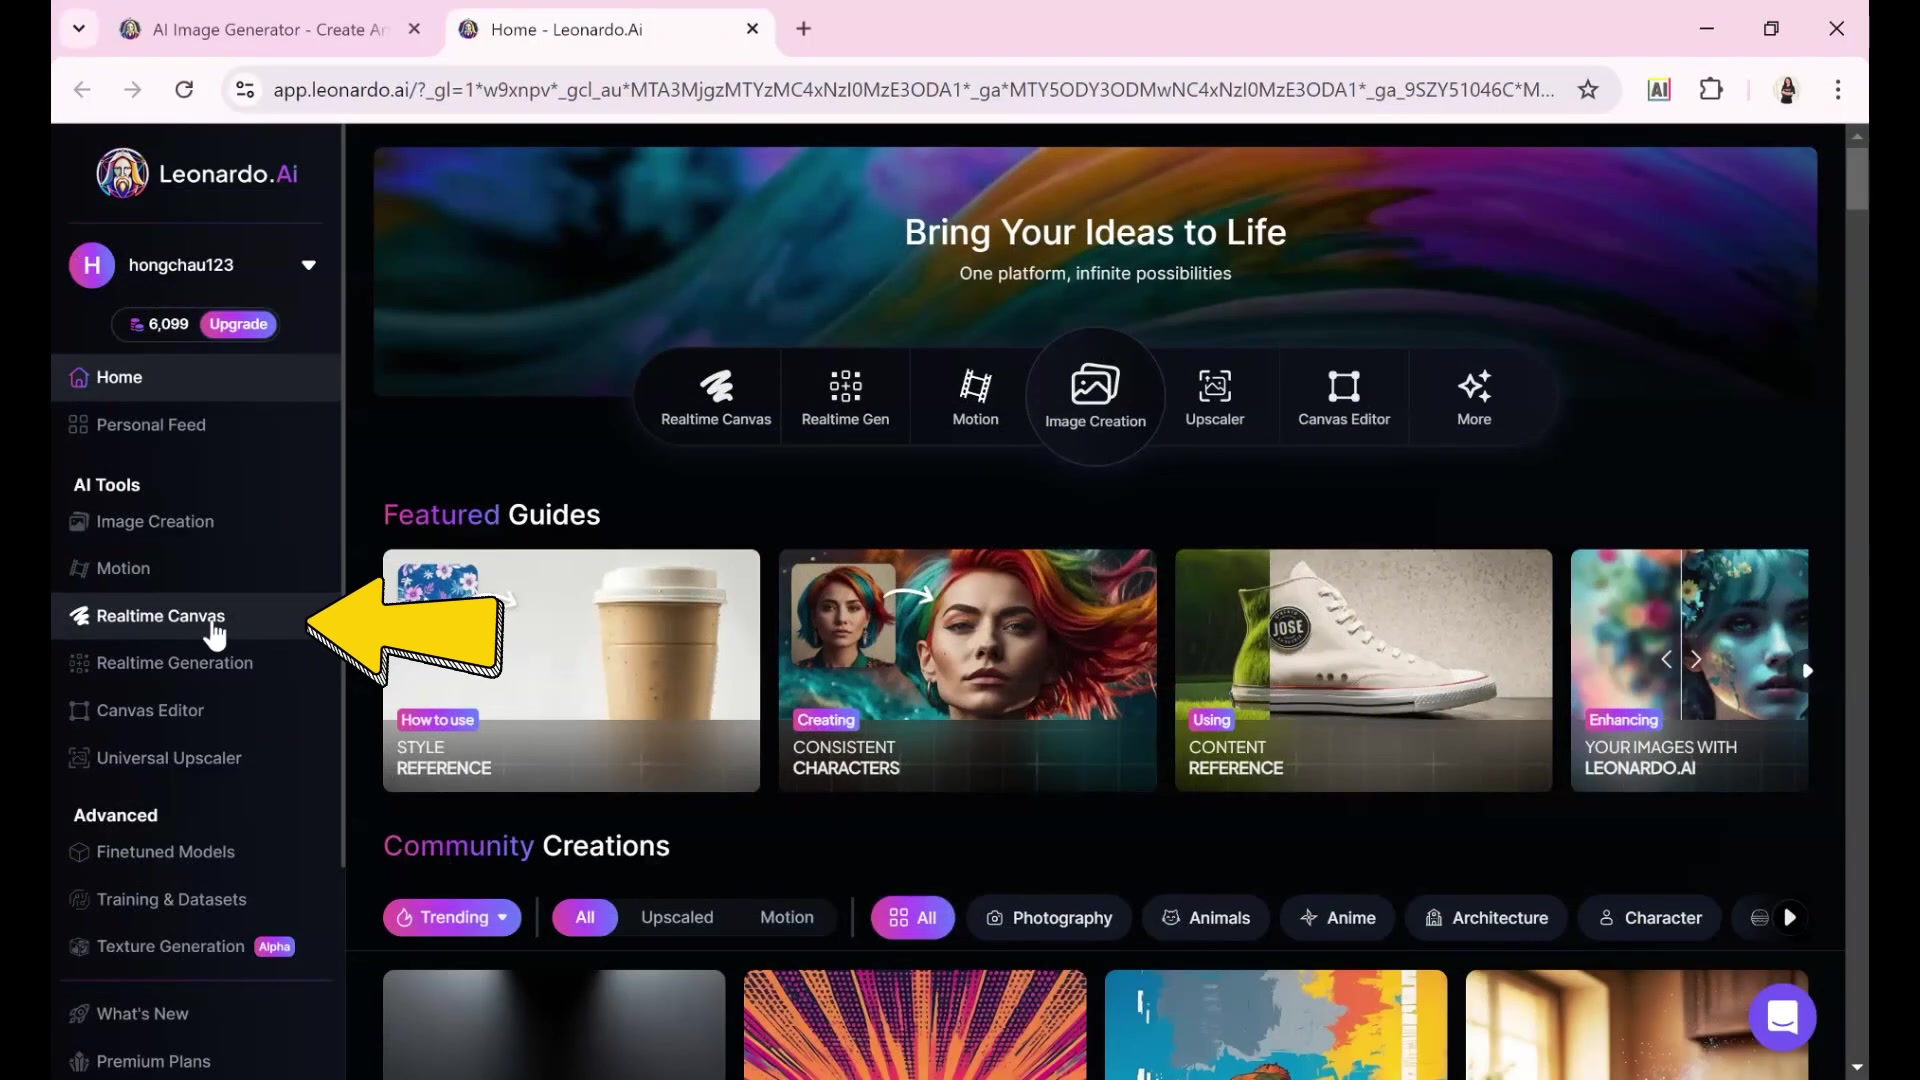Image resolution: width=1920 pixels, height=1080 pixels.
Task: Expand the hongchau123 account dropdown
Action: 309,265
